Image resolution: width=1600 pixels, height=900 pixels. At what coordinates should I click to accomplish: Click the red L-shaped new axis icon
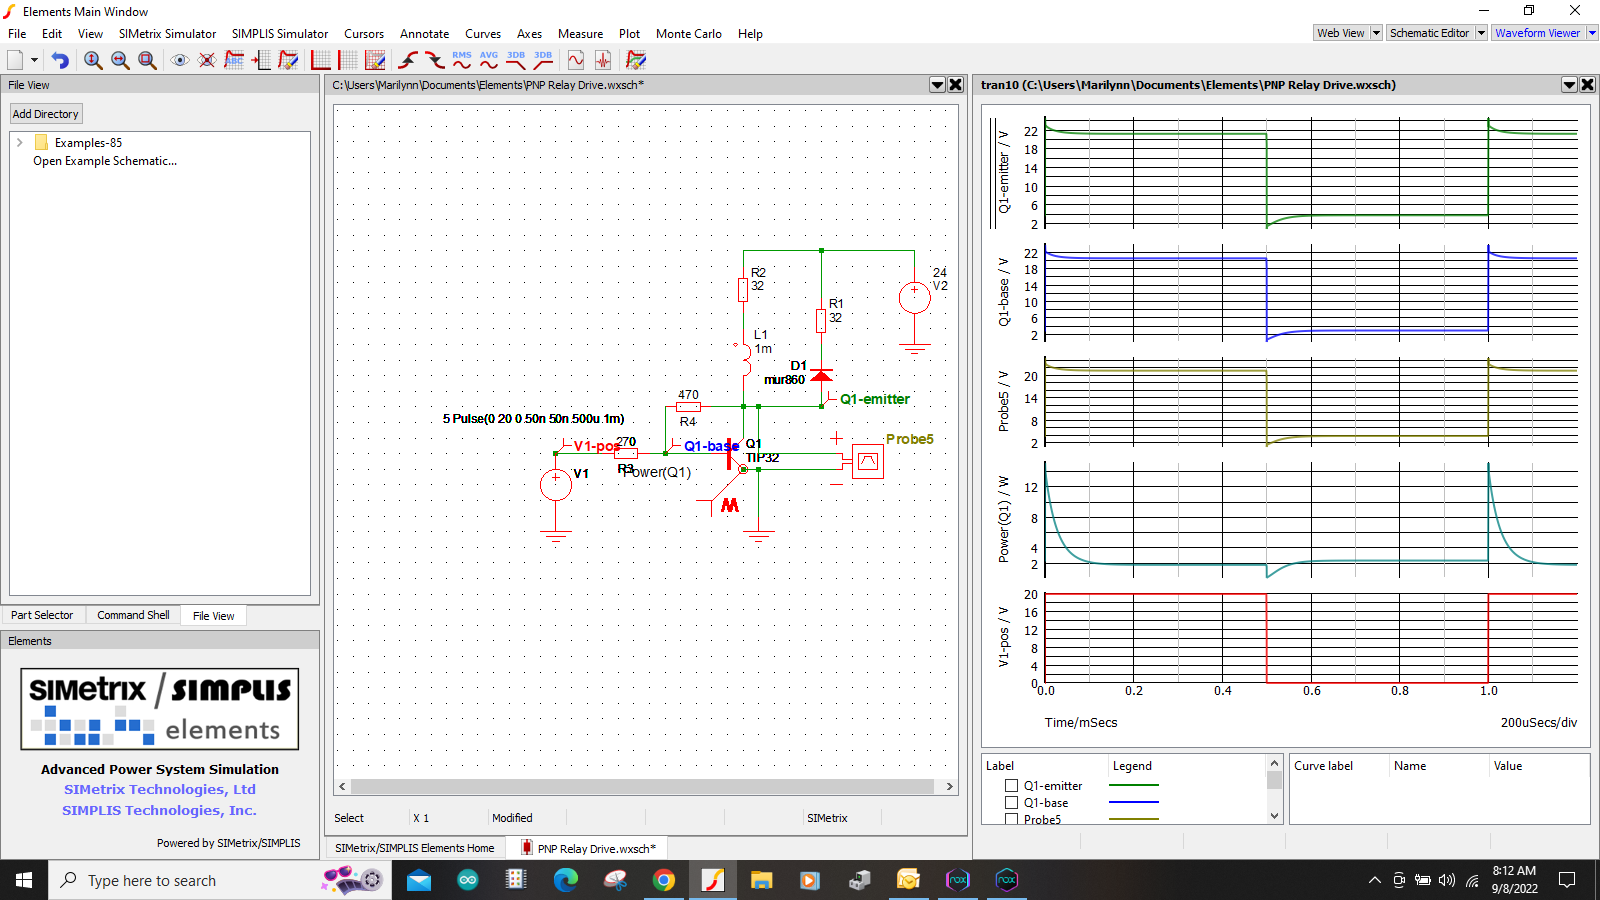click(x=321, y=60)
